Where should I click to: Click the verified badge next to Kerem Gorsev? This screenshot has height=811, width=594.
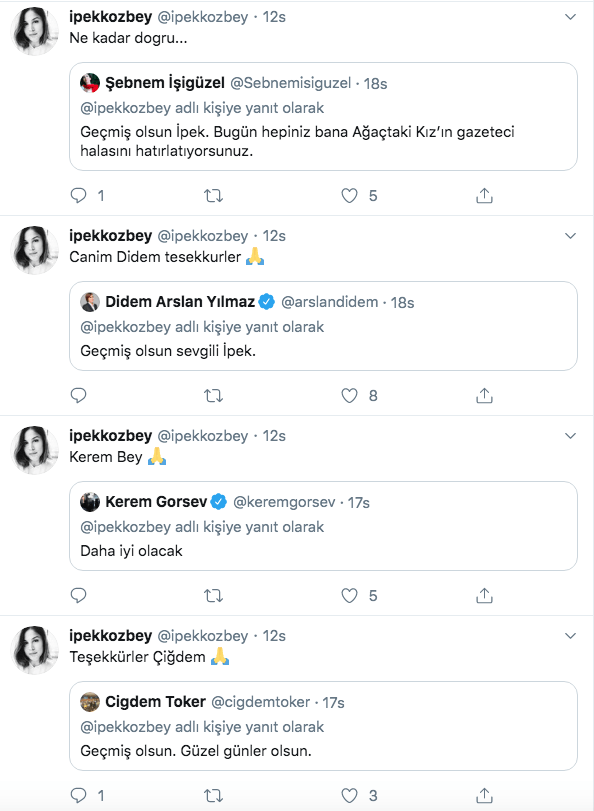(x=219, y=495)
